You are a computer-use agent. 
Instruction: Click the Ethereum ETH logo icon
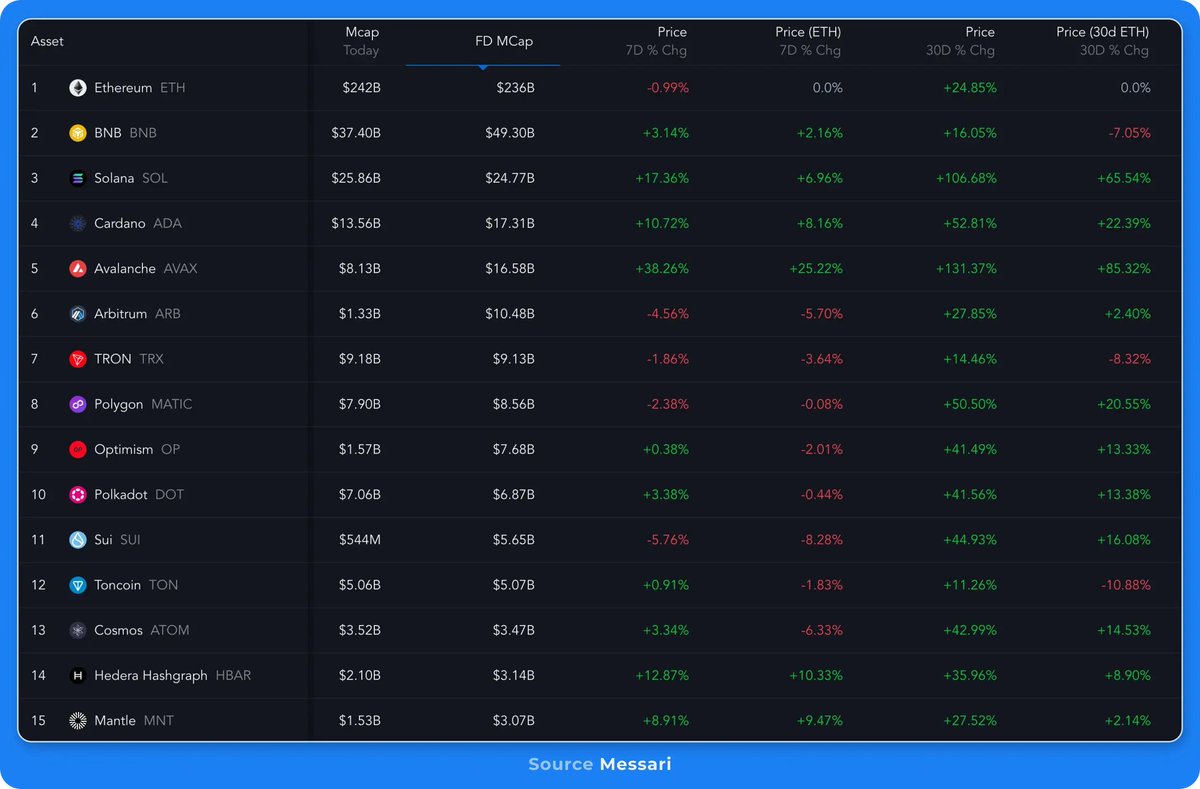(77, 87)
